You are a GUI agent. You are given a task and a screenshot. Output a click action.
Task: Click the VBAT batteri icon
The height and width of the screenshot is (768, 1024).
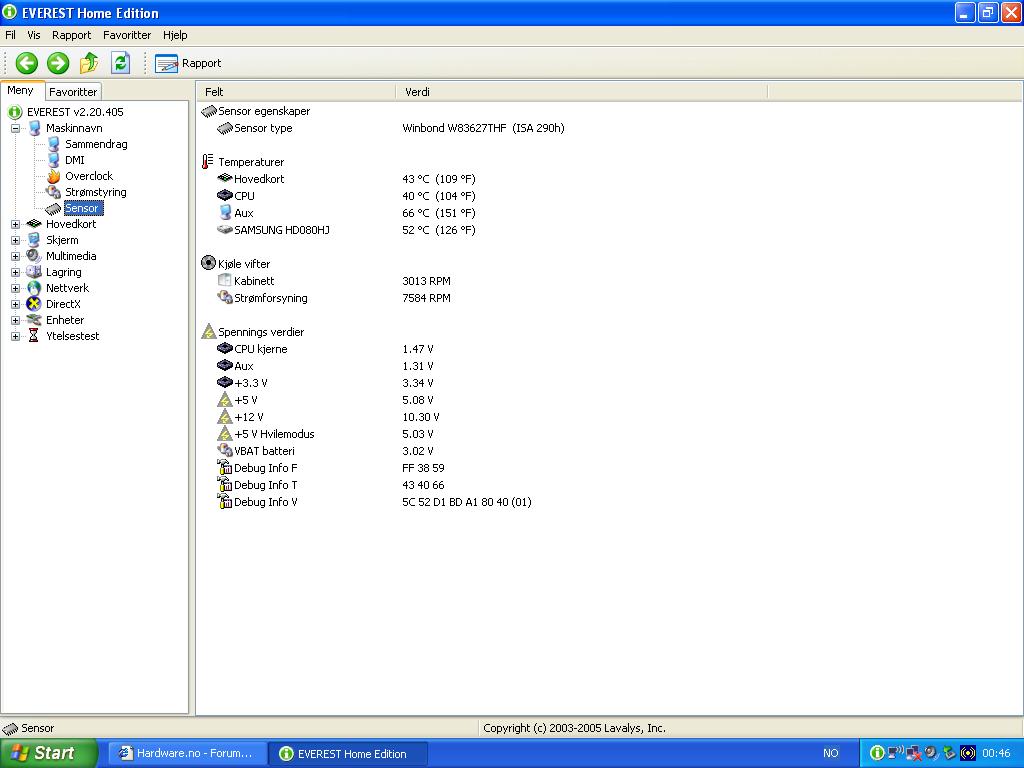click(x=225, y=451)
